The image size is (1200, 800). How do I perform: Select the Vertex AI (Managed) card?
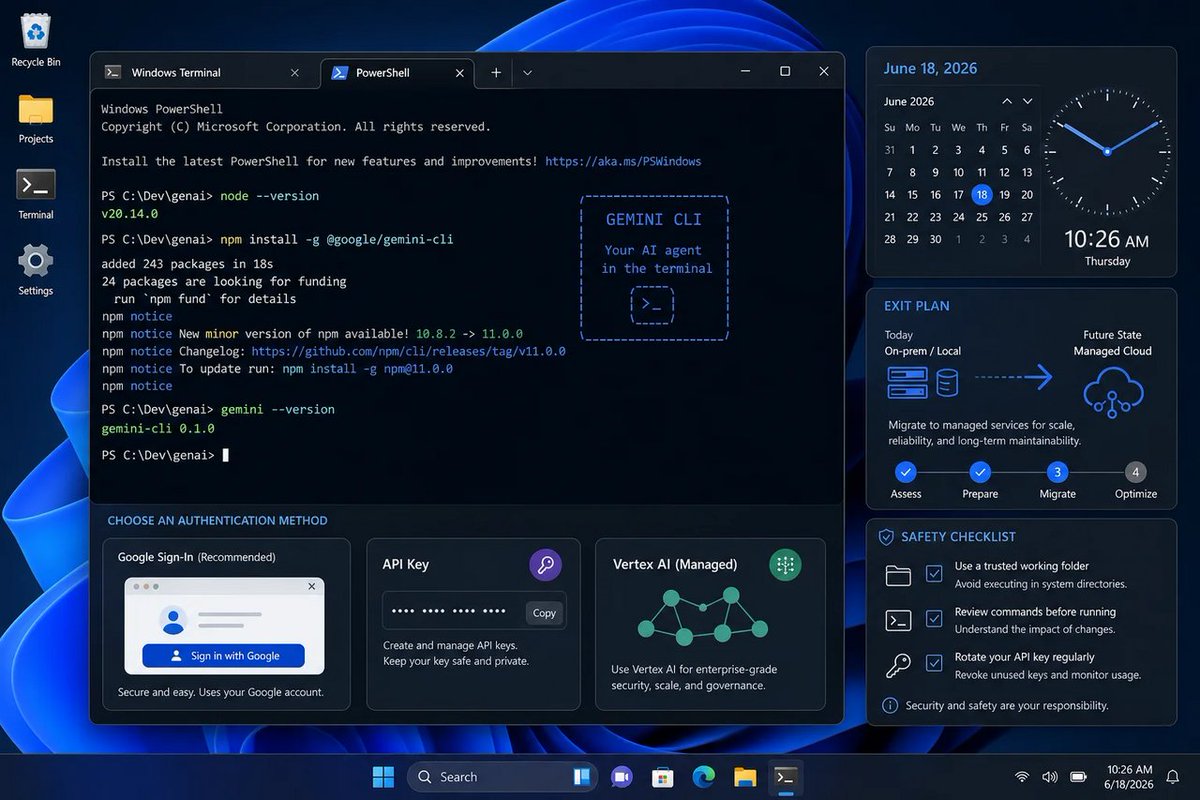pos(710,624)
